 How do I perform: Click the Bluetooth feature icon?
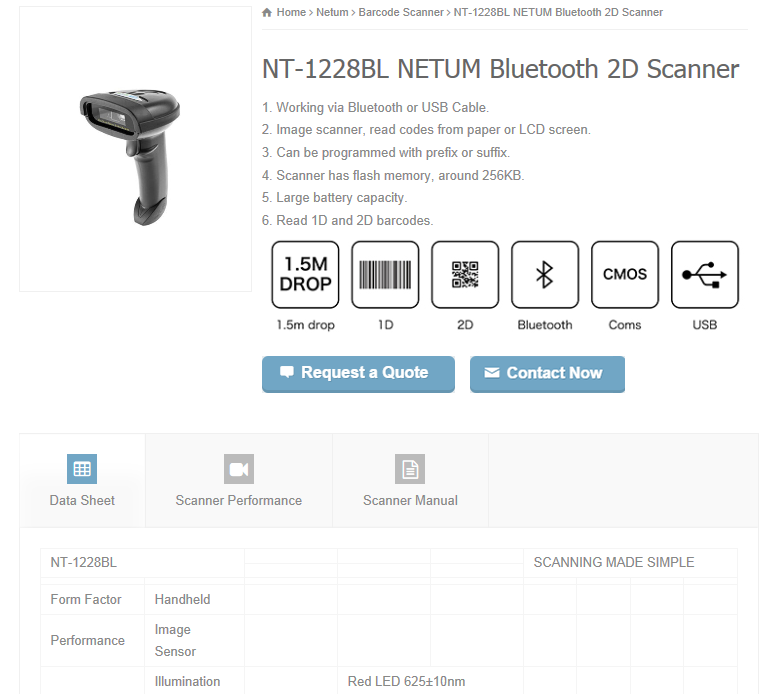[x=545, y=274]
